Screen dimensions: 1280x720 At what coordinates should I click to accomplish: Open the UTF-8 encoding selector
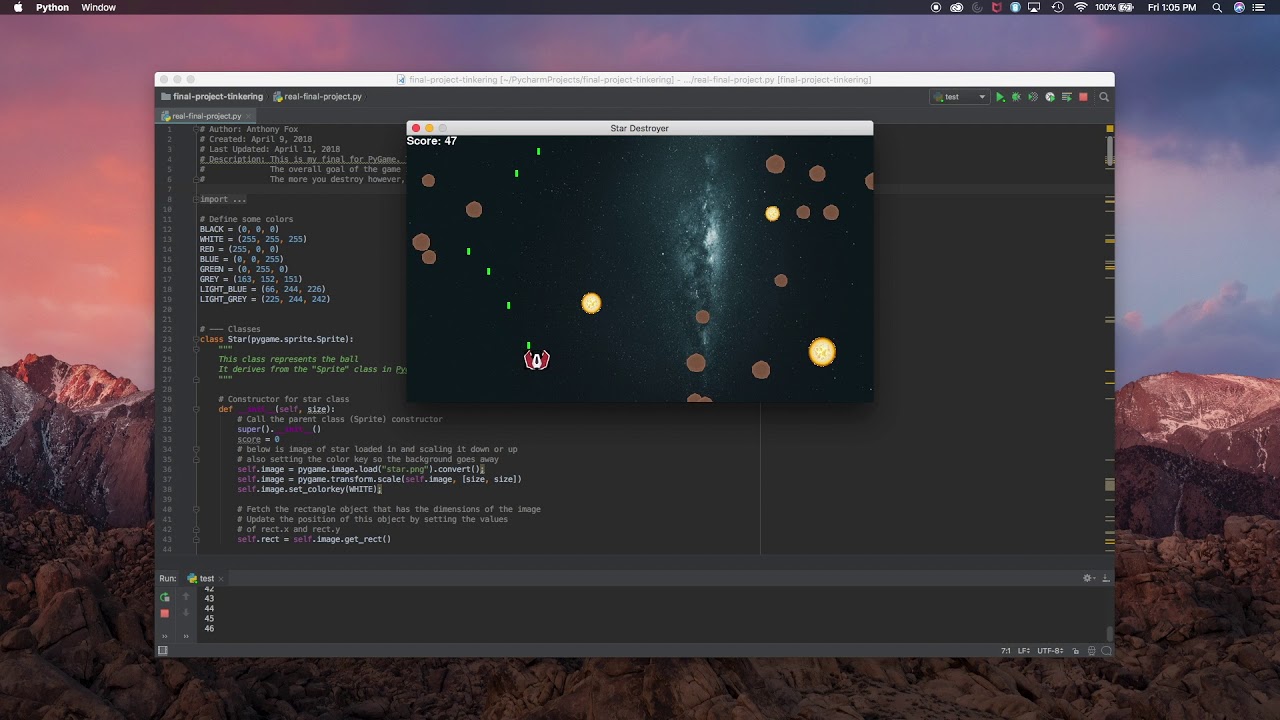(1050, 650)
